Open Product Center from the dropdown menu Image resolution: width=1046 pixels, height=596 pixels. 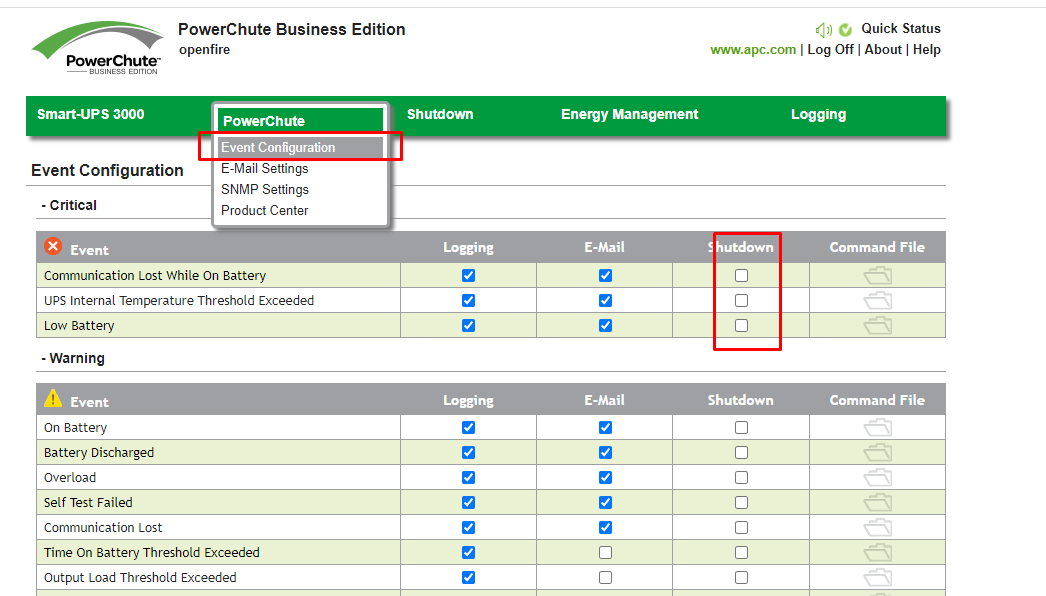click(265, 210)
